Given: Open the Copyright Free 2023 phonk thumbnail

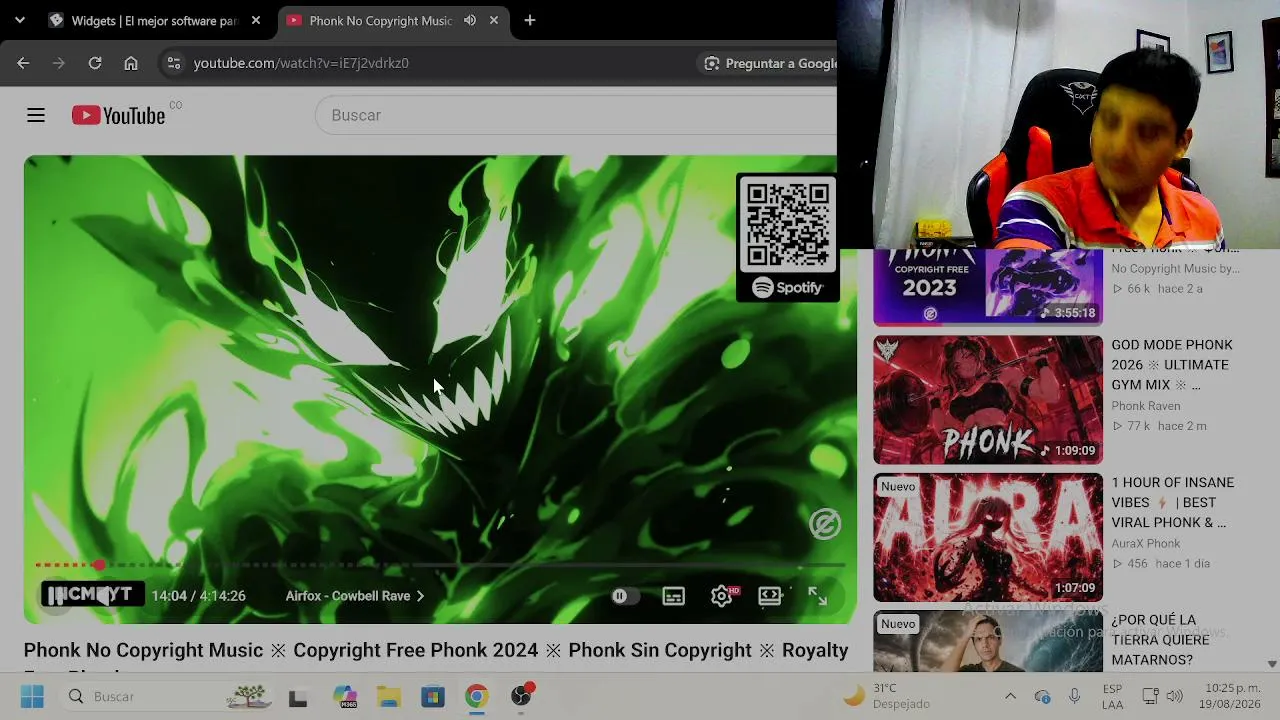Looking at the screenshot, I should pyautogui.click(x=988, y=287).
